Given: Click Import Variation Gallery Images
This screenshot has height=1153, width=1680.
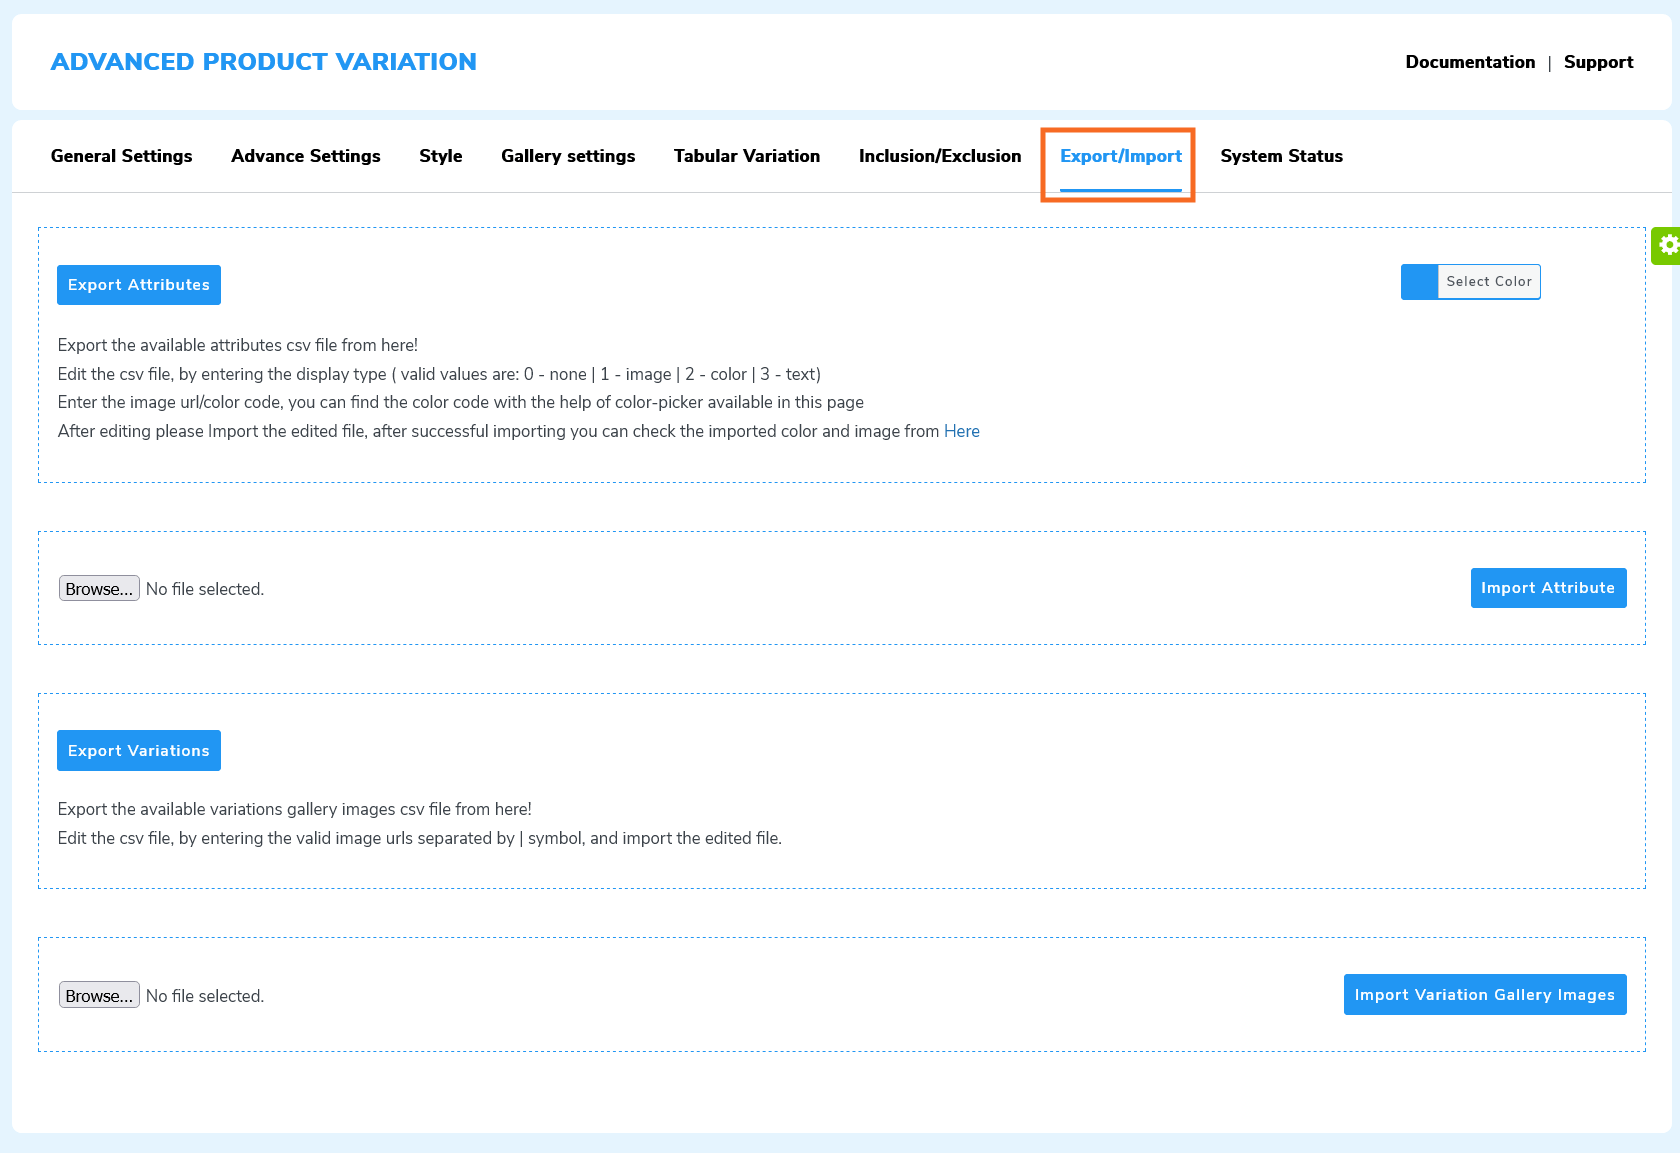Looking at the screenshot, I should click(x=1484, y=994).
